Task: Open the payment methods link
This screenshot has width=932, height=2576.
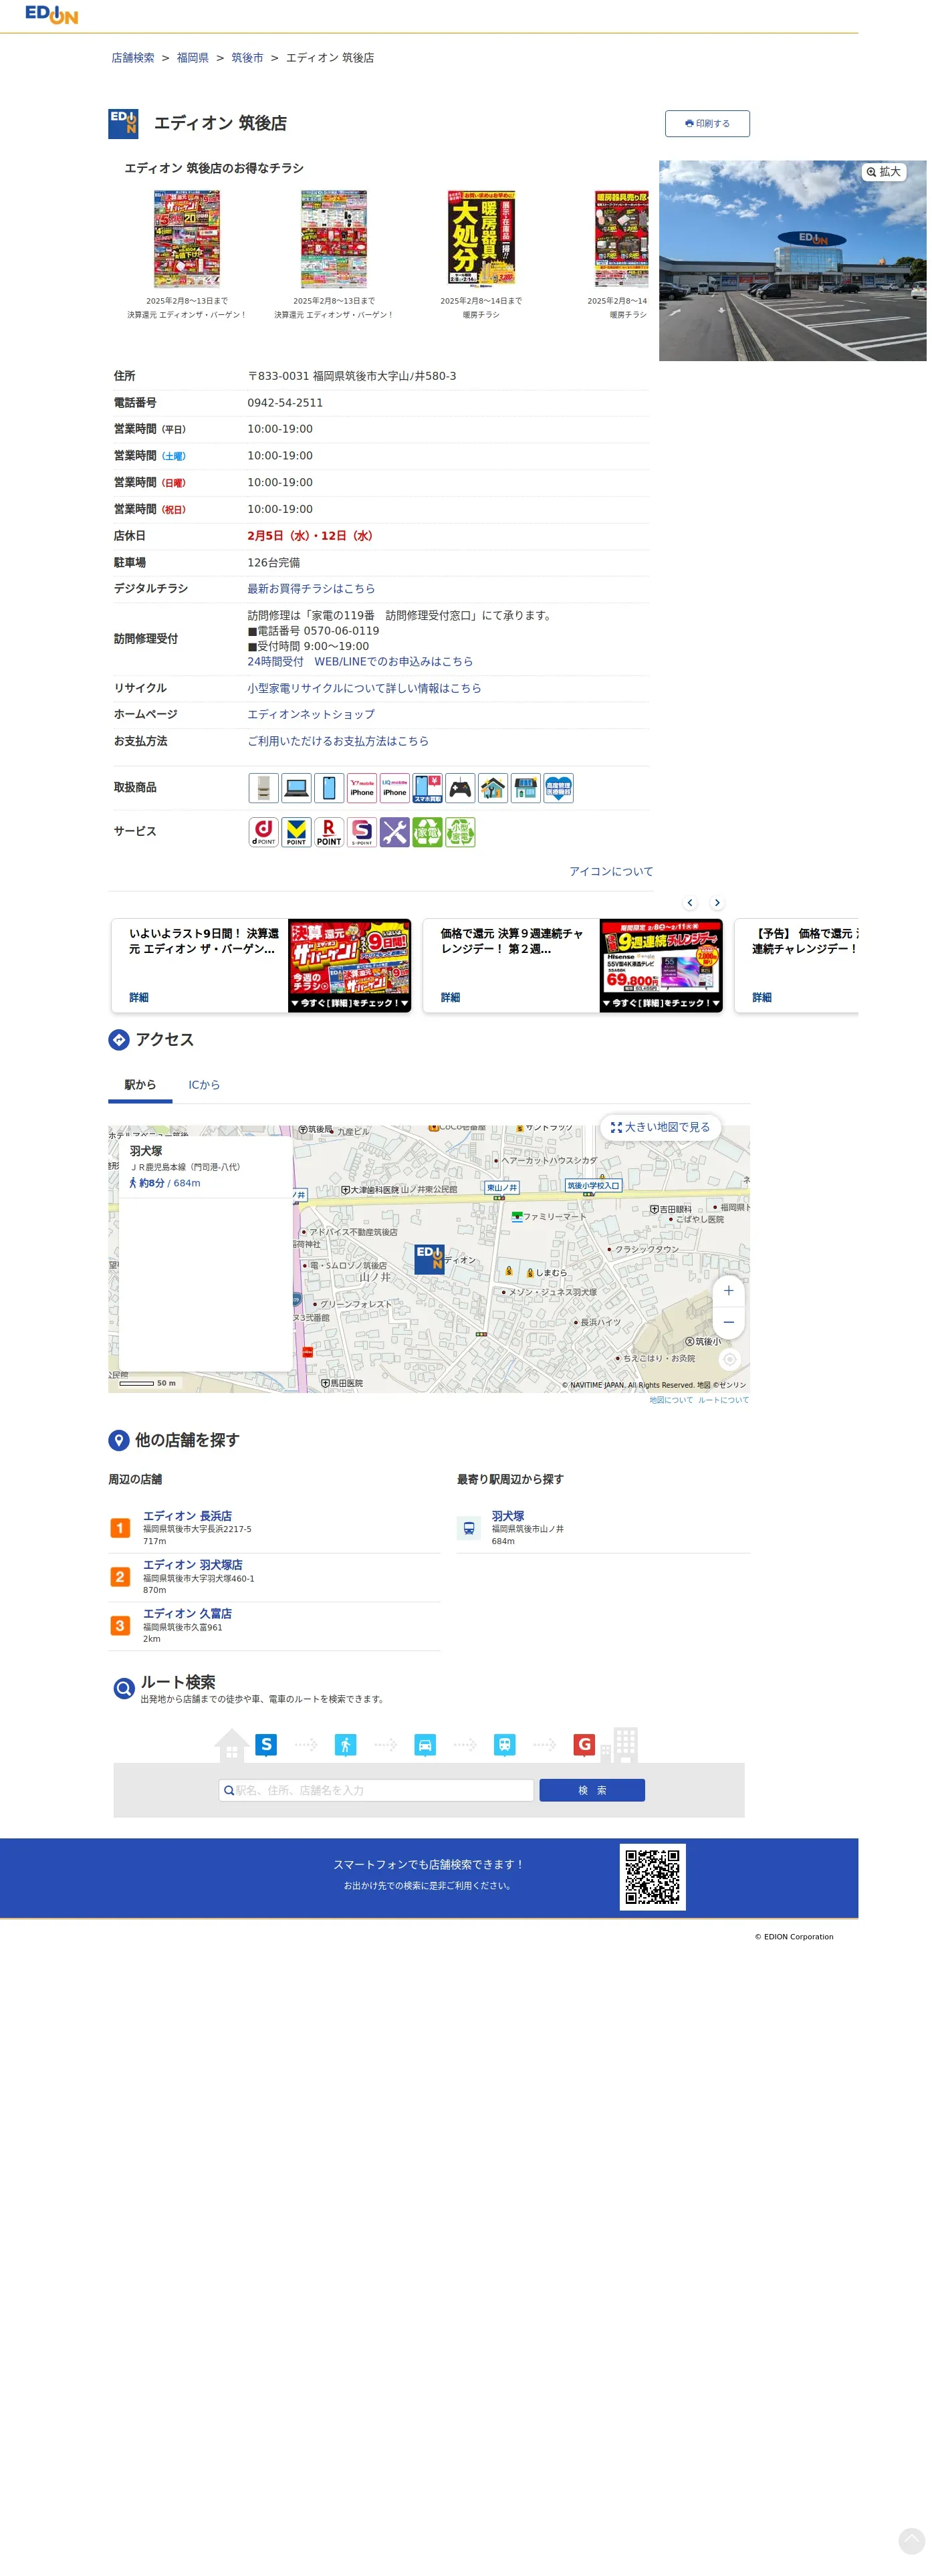Action: coord(338,742)
